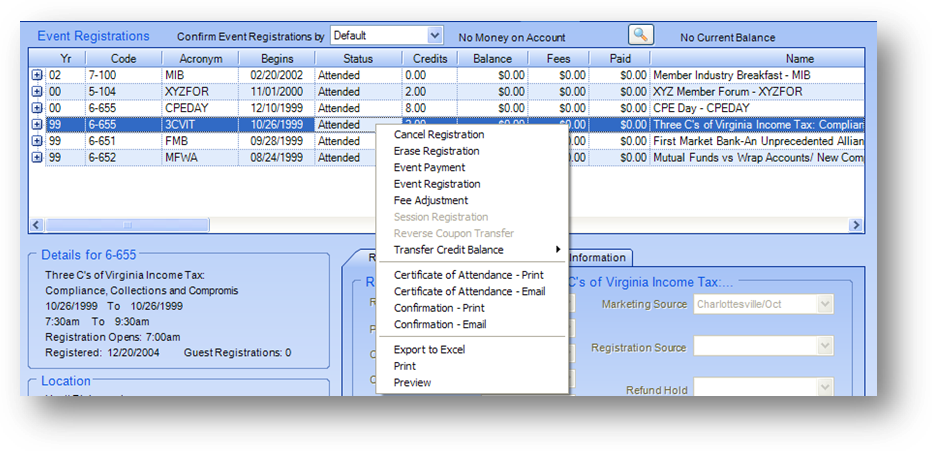The width and height of the screenshot is (932, 451).
Task: Open the Marketing Source dropdown
Action: click(x=825, y=304)
